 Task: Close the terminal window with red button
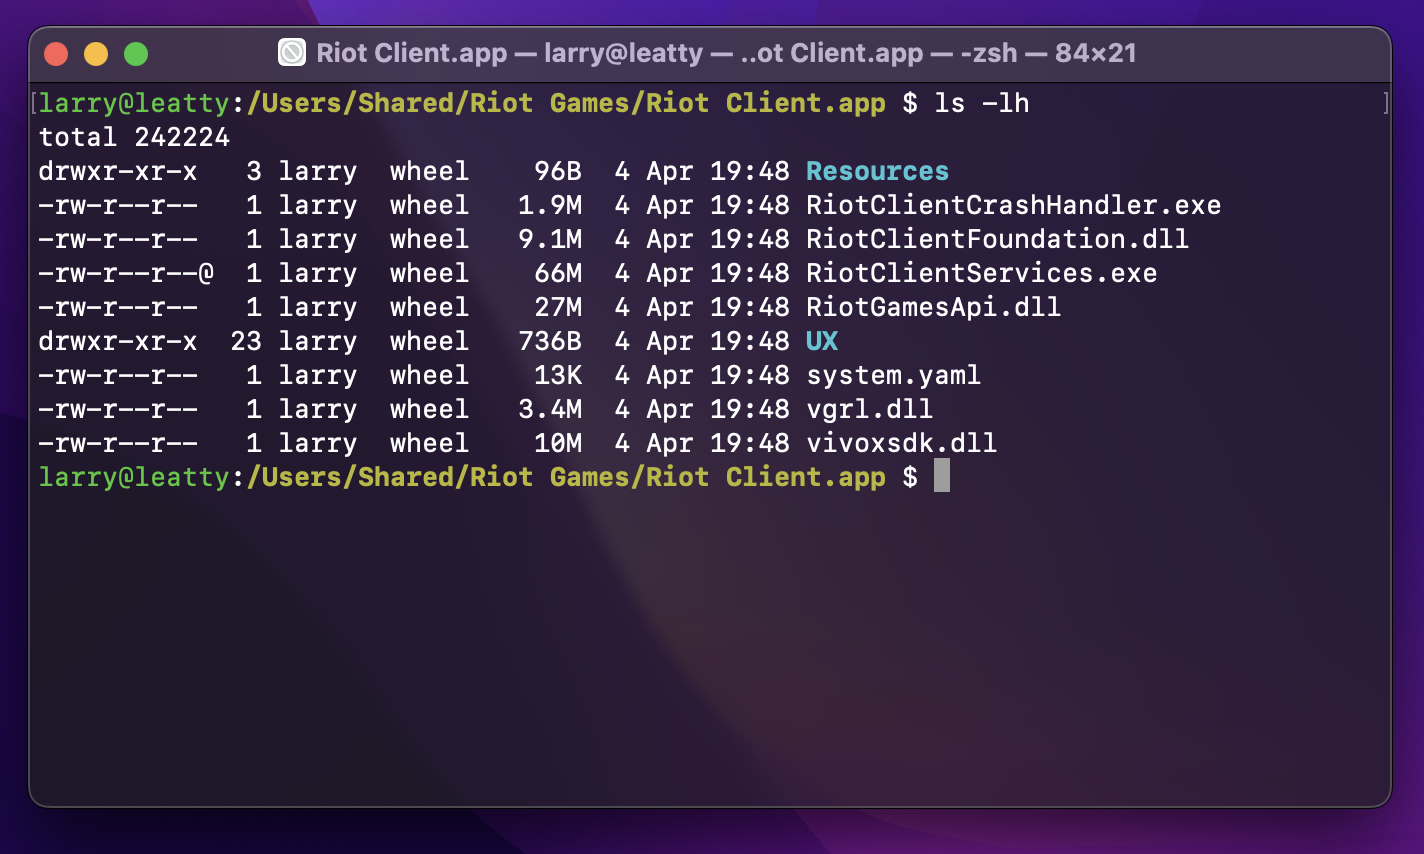56,53
